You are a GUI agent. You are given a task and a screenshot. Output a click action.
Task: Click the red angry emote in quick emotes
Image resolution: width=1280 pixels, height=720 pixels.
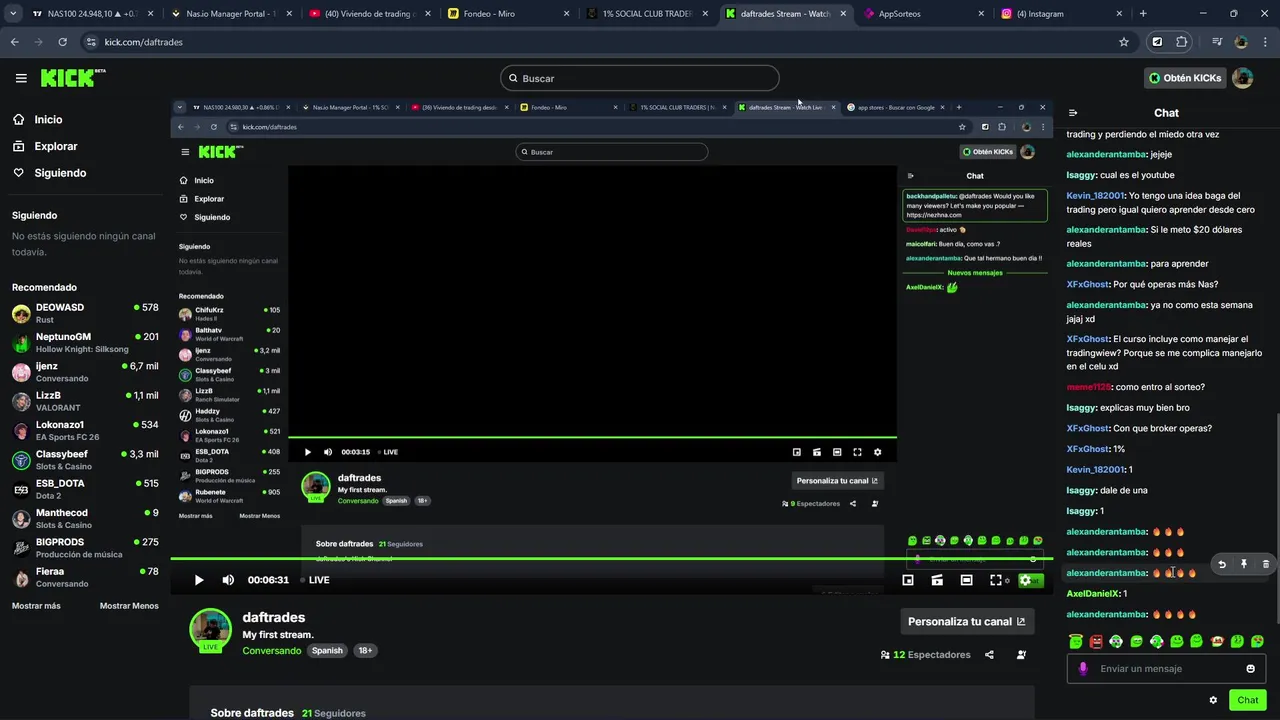(x=1096, y=641)
